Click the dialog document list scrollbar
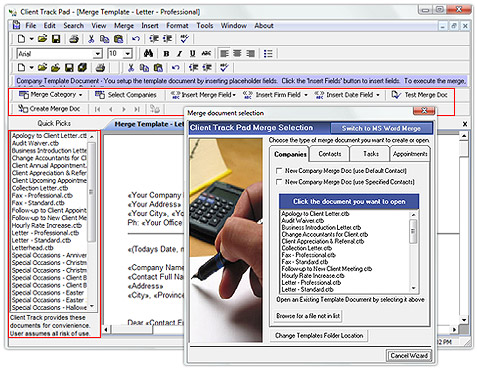This screenshot has width=477, height=368. click(x=413, y=231)
